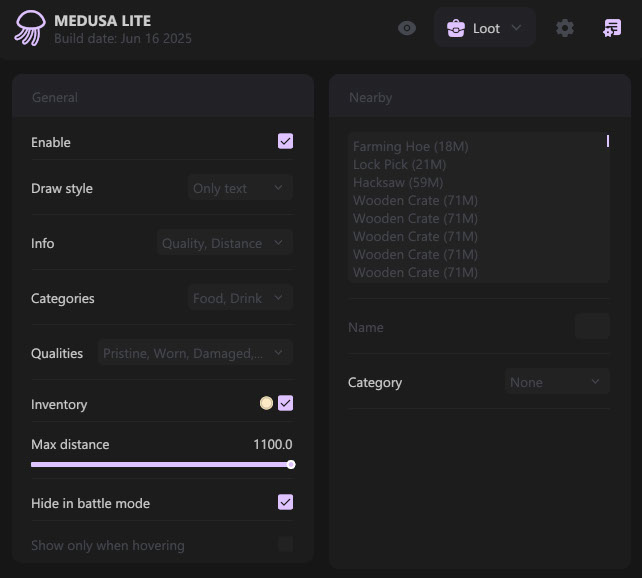The height and width of the screenshot is (578, 642).
Task: Toggle the Inventory checkbox
Action: tap(286, 403)
